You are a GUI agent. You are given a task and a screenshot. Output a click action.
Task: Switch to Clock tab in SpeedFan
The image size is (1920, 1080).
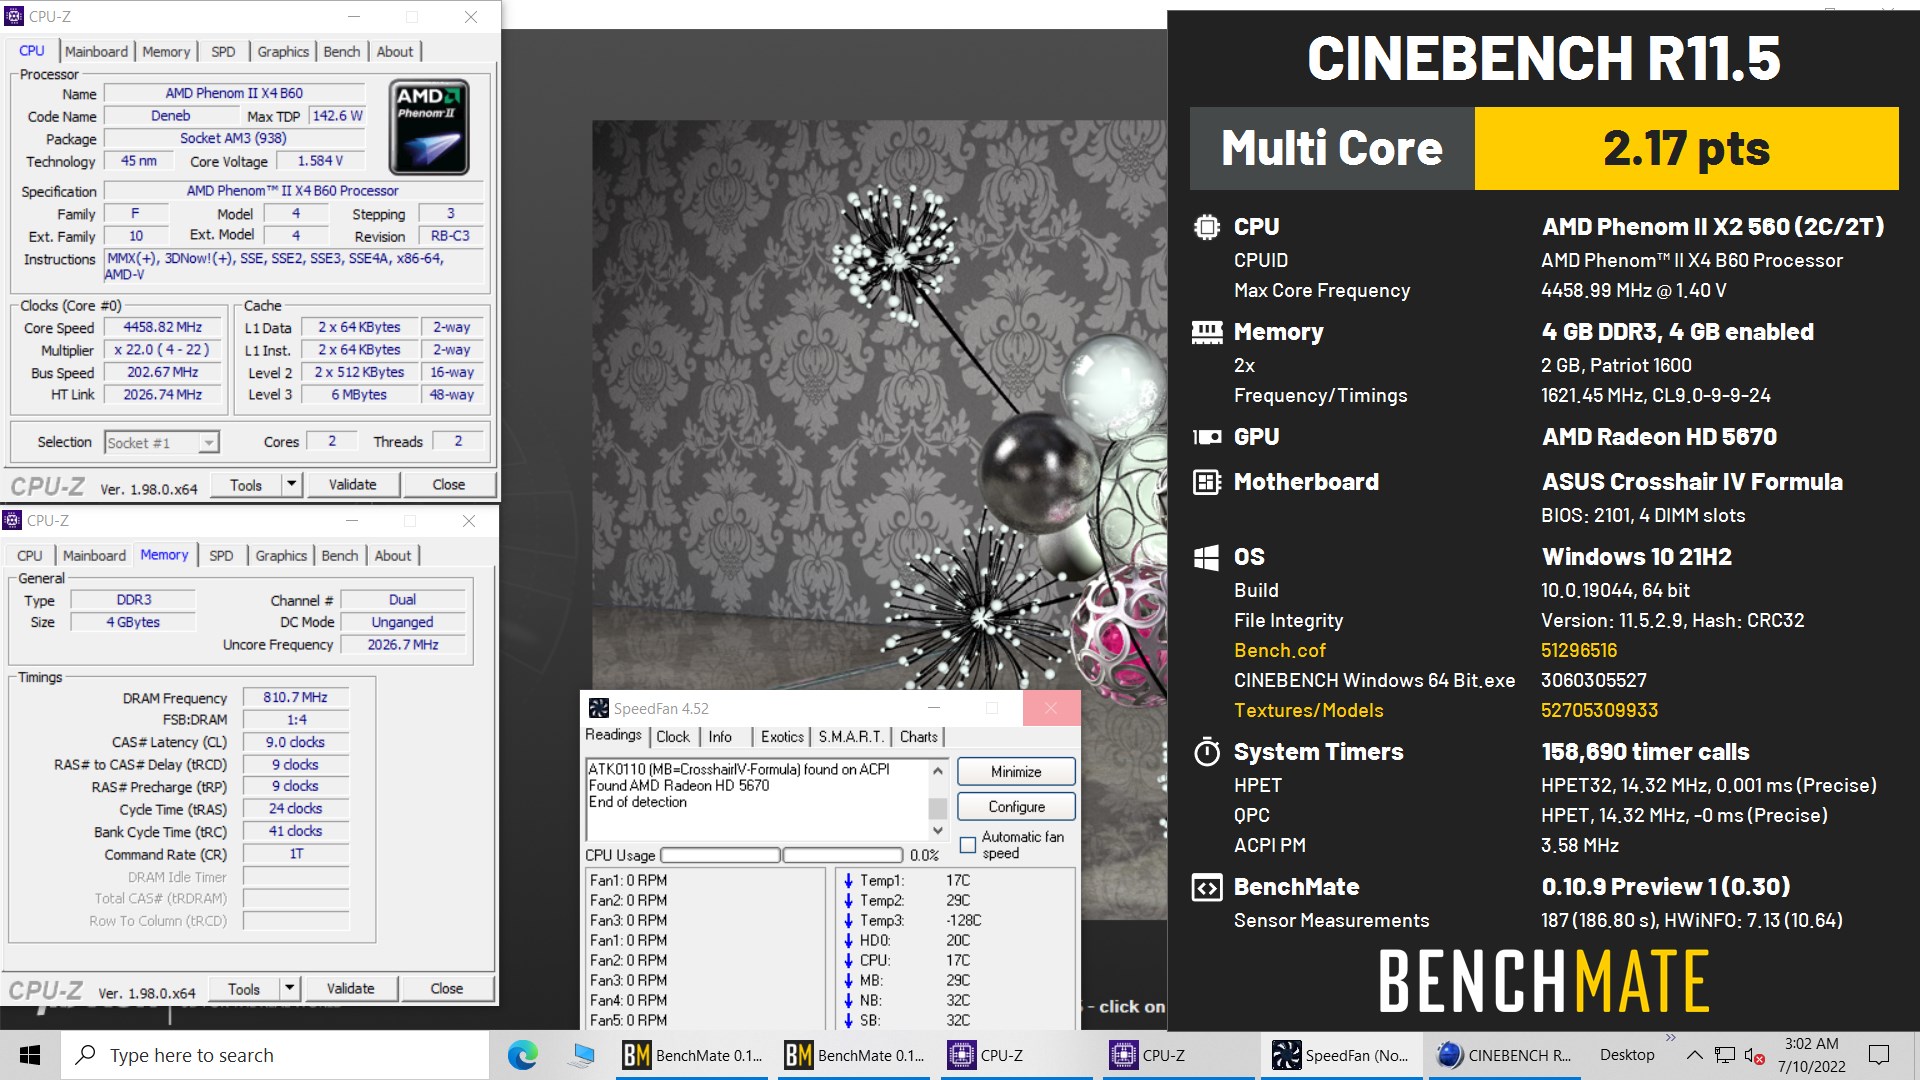672,736
